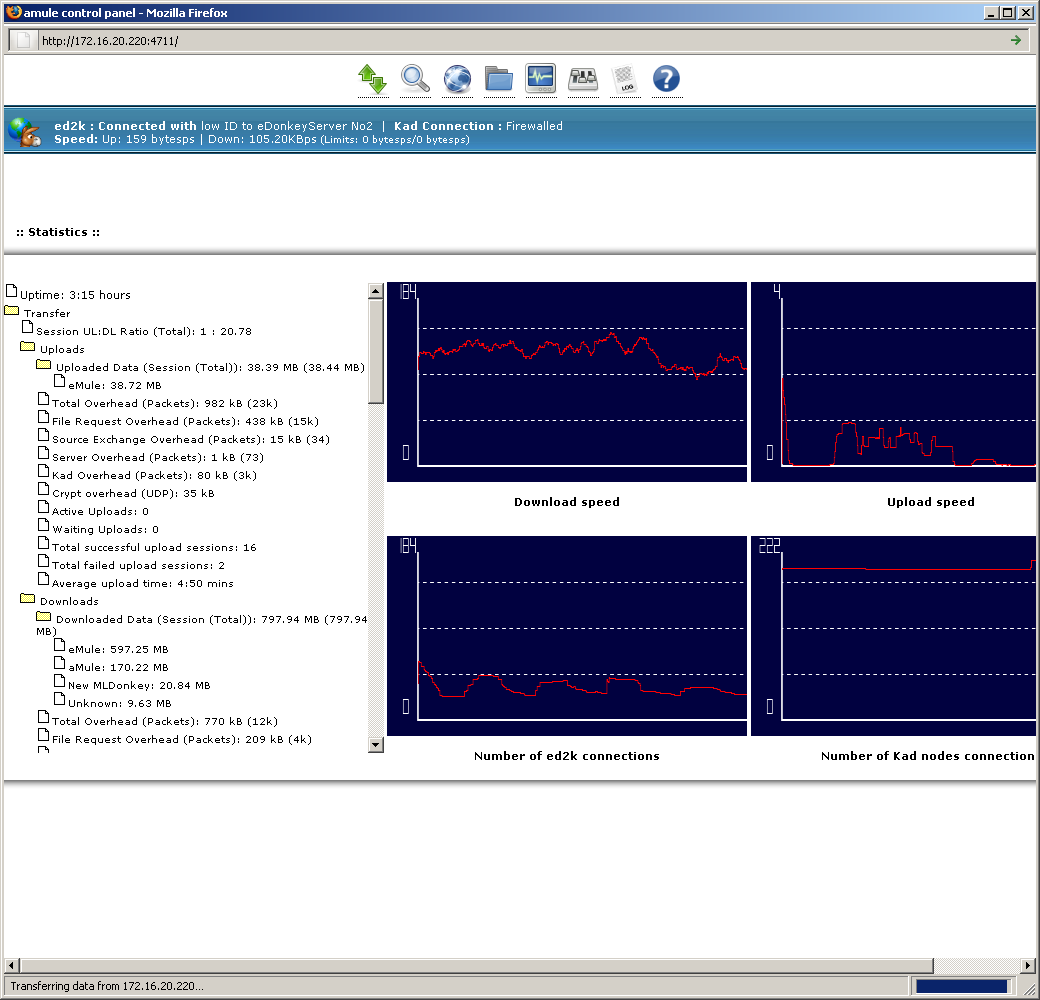Image resolution: width=1040 pixels, height=1000 pixels.
Task: Collapse the Transfer folder node
Action: click(x=12, y=310)
